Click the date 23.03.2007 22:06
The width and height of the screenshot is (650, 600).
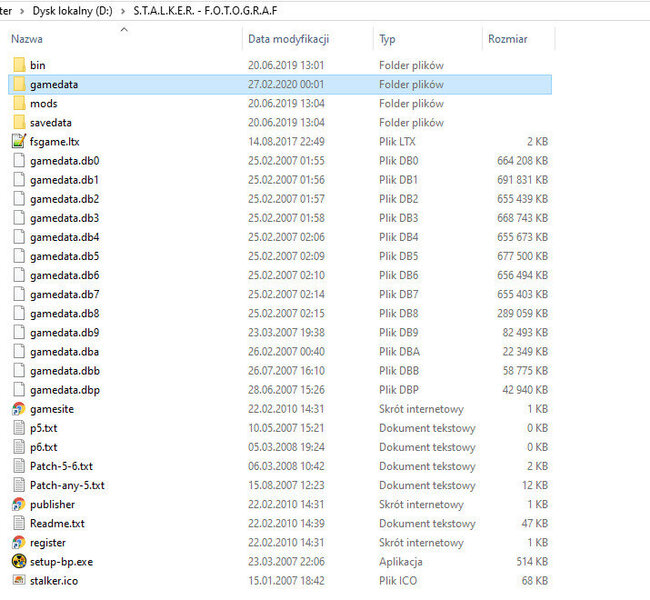pos(286,561)
